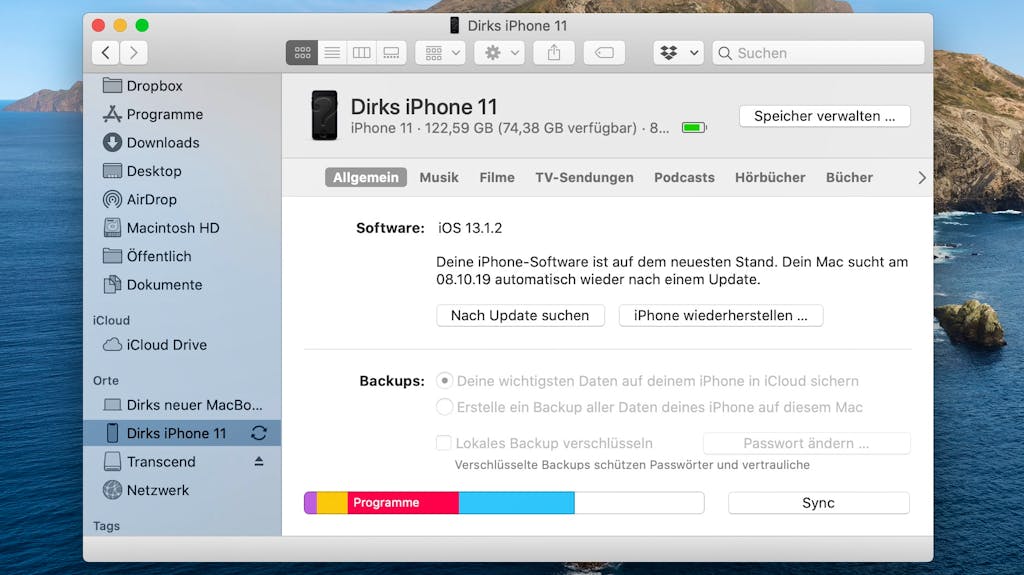Go forward with the right arrow button
The width and height of the screenshot is (1024, 575).
click(x=133, y=53)
